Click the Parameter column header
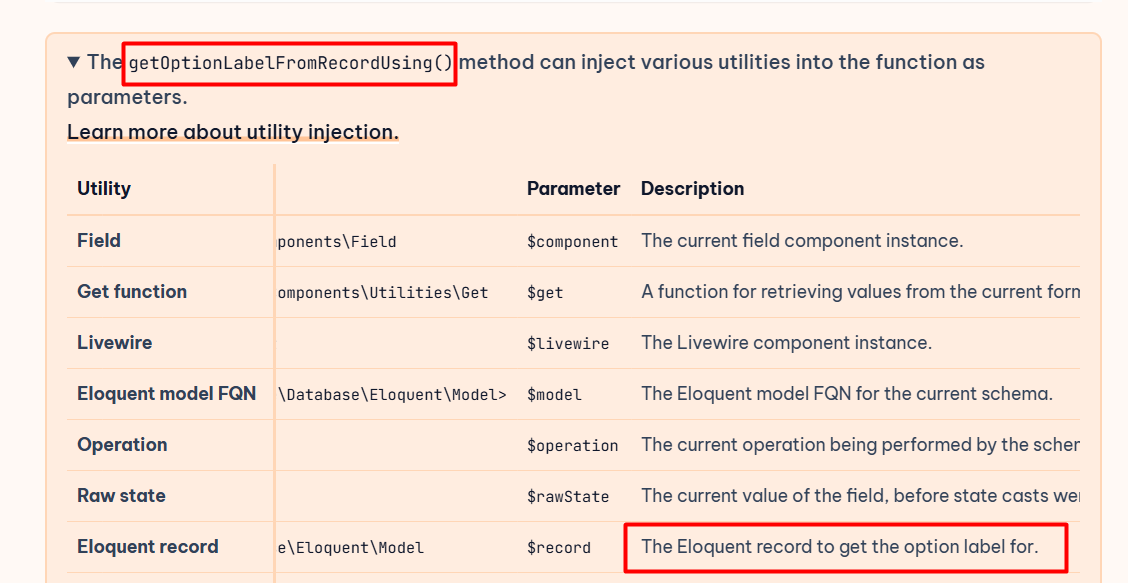The image size is (1128, 583). tap(573, 189)
